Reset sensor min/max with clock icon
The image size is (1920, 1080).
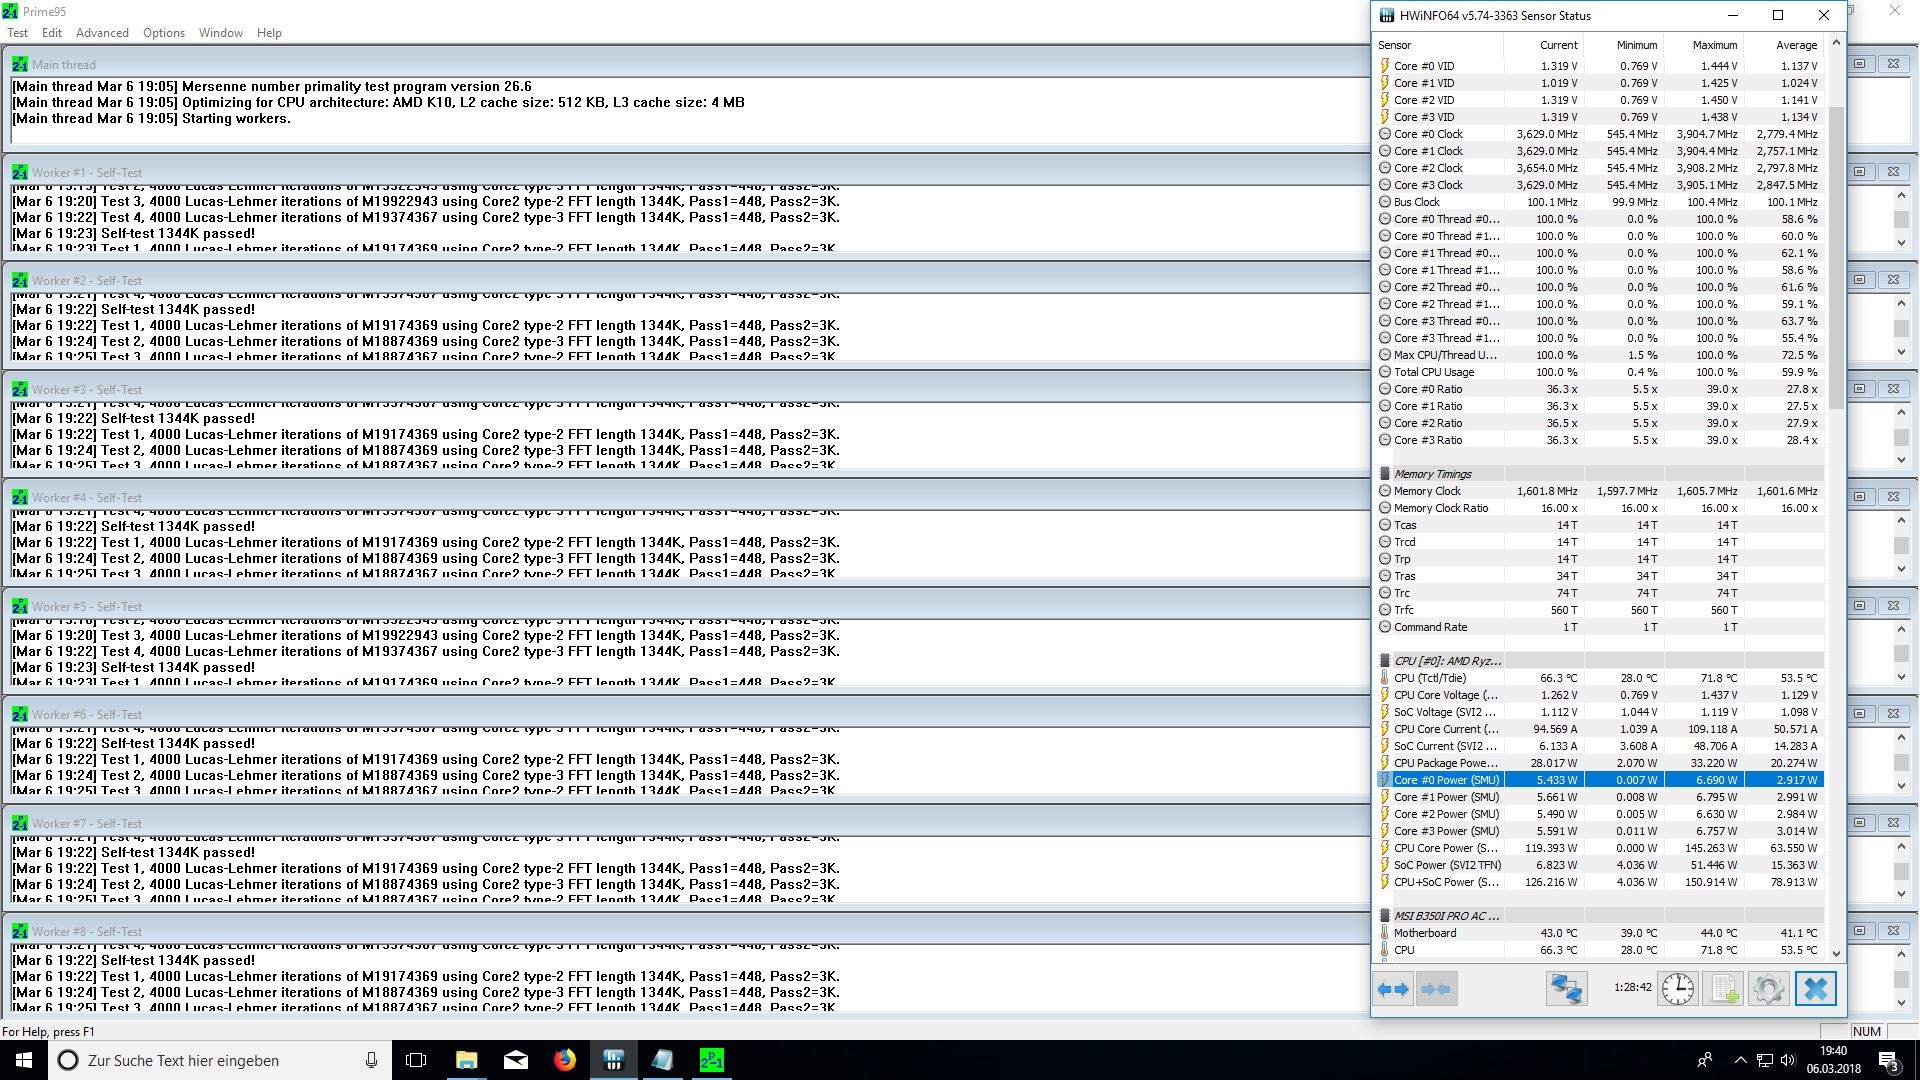pos(1677,989)
